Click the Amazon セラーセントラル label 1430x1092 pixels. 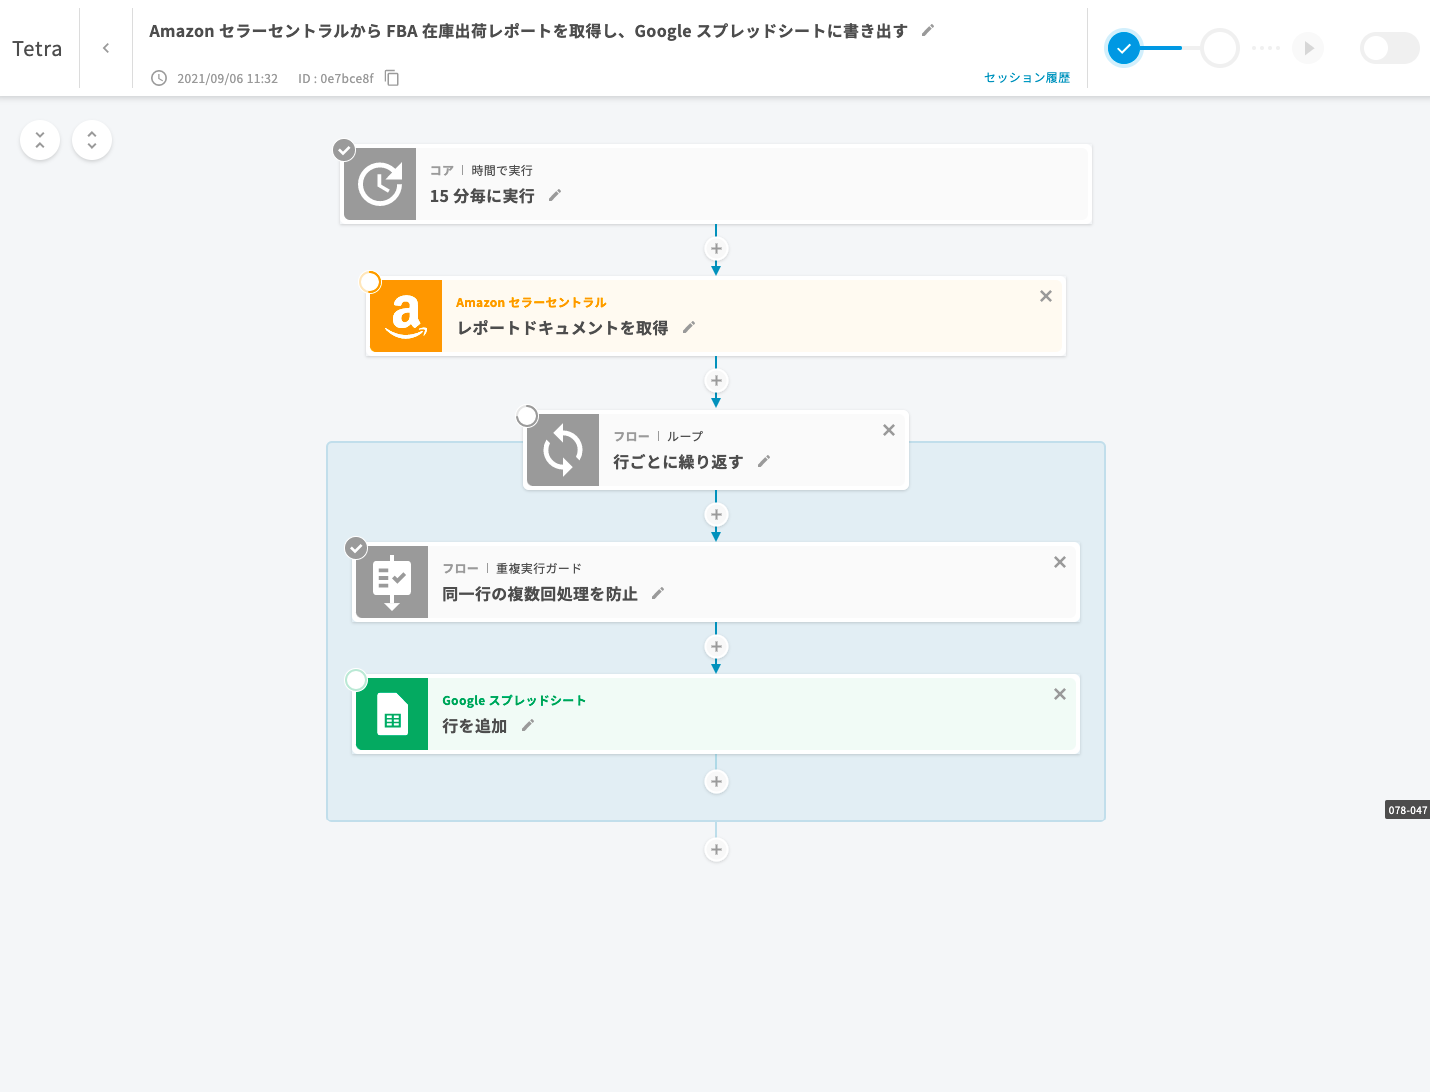pyautogui.click(x=531, y=302)
